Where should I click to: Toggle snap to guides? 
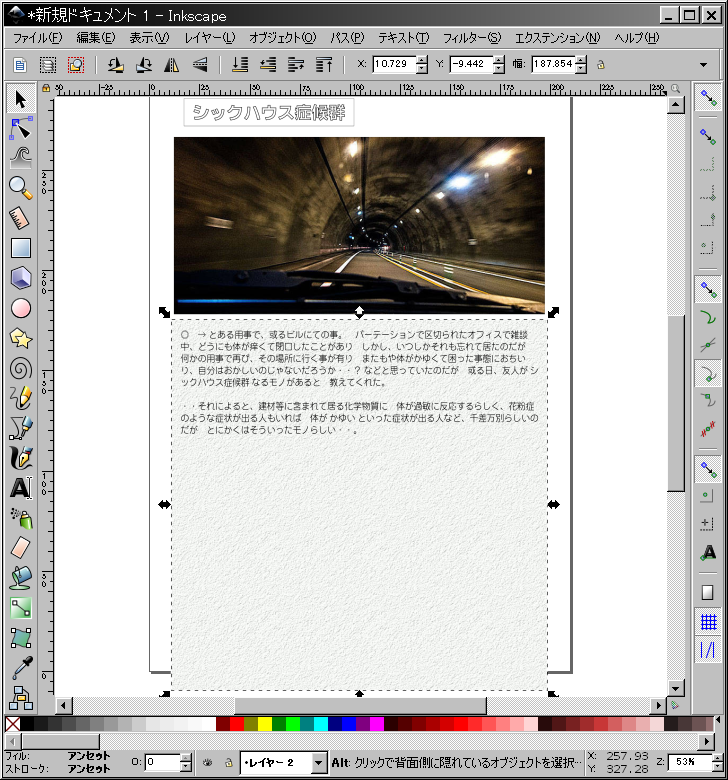tap(708, 650)
